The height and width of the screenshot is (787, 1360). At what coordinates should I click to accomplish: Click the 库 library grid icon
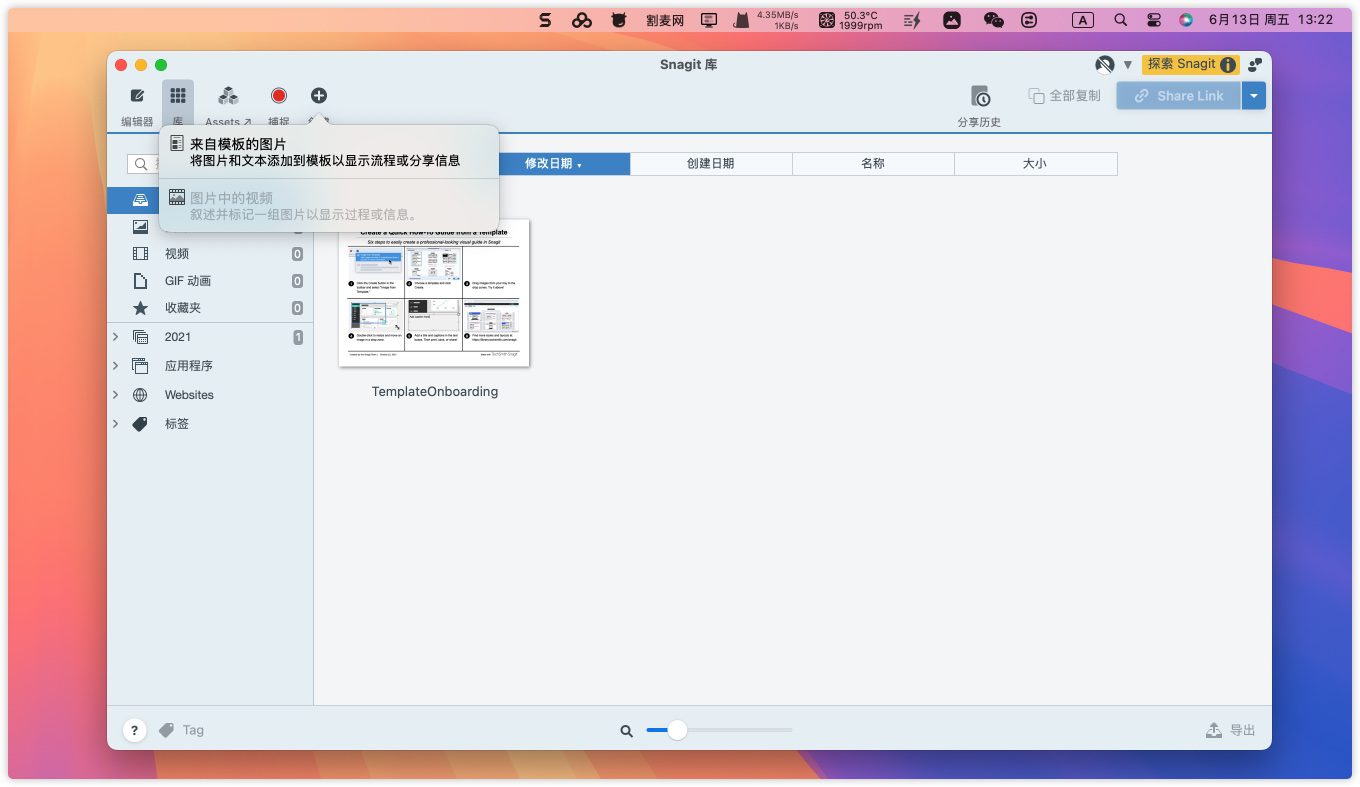click(177, 97)
